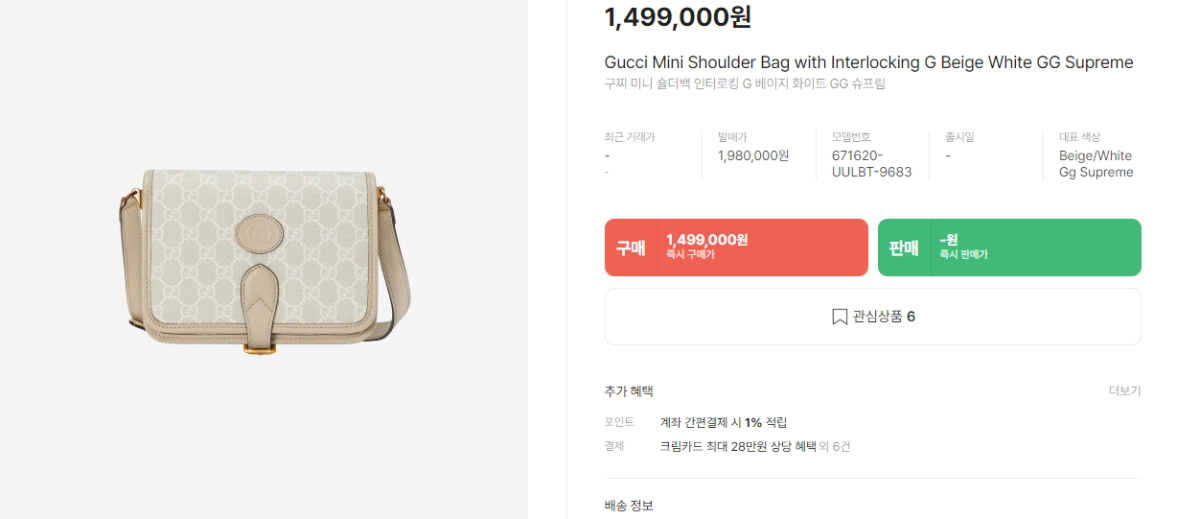Click the 발매가 1,980,000원 value
Image resolution: width=1200 pixels, height=519 pixels.
point(753,156)
